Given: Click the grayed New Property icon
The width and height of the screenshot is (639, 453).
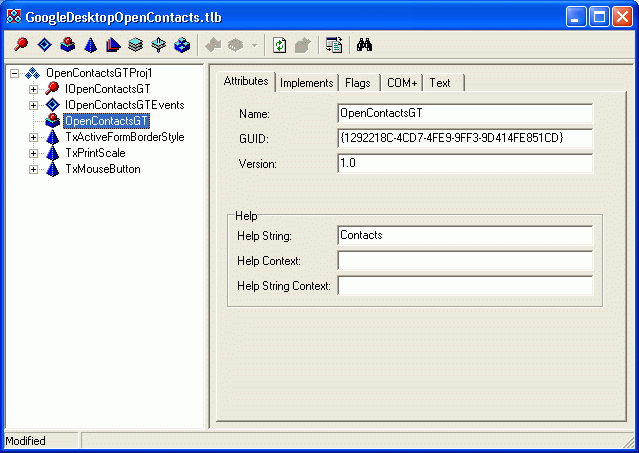Looking at the screenshot, I should [236, 45].
